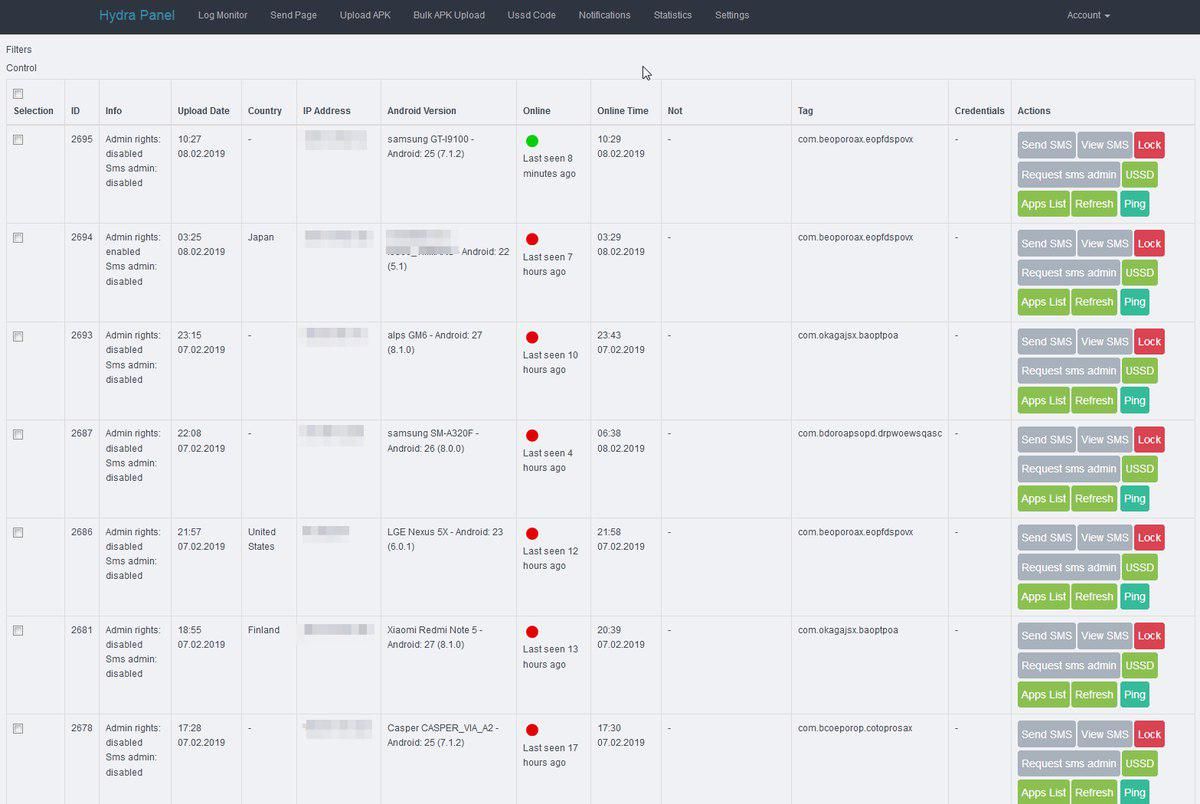Screen dimensions: 1200x804
Task: View SMS for device 2686
Action: (x=1105, y=537)
